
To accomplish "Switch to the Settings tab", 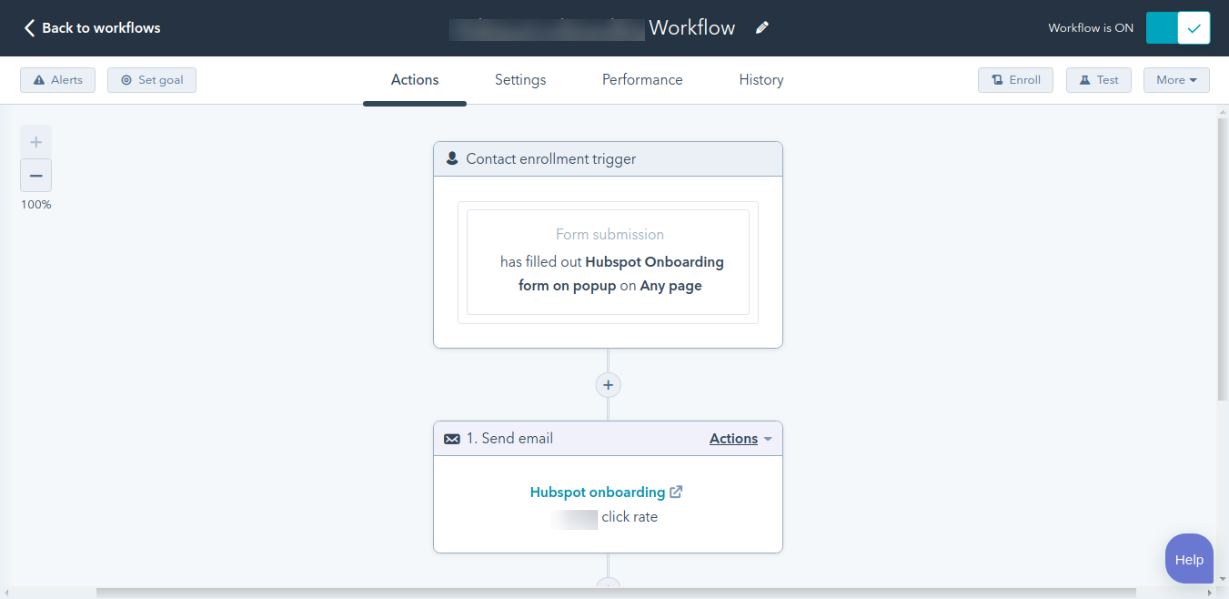I will pyautogui.click(x=520, y=79).
